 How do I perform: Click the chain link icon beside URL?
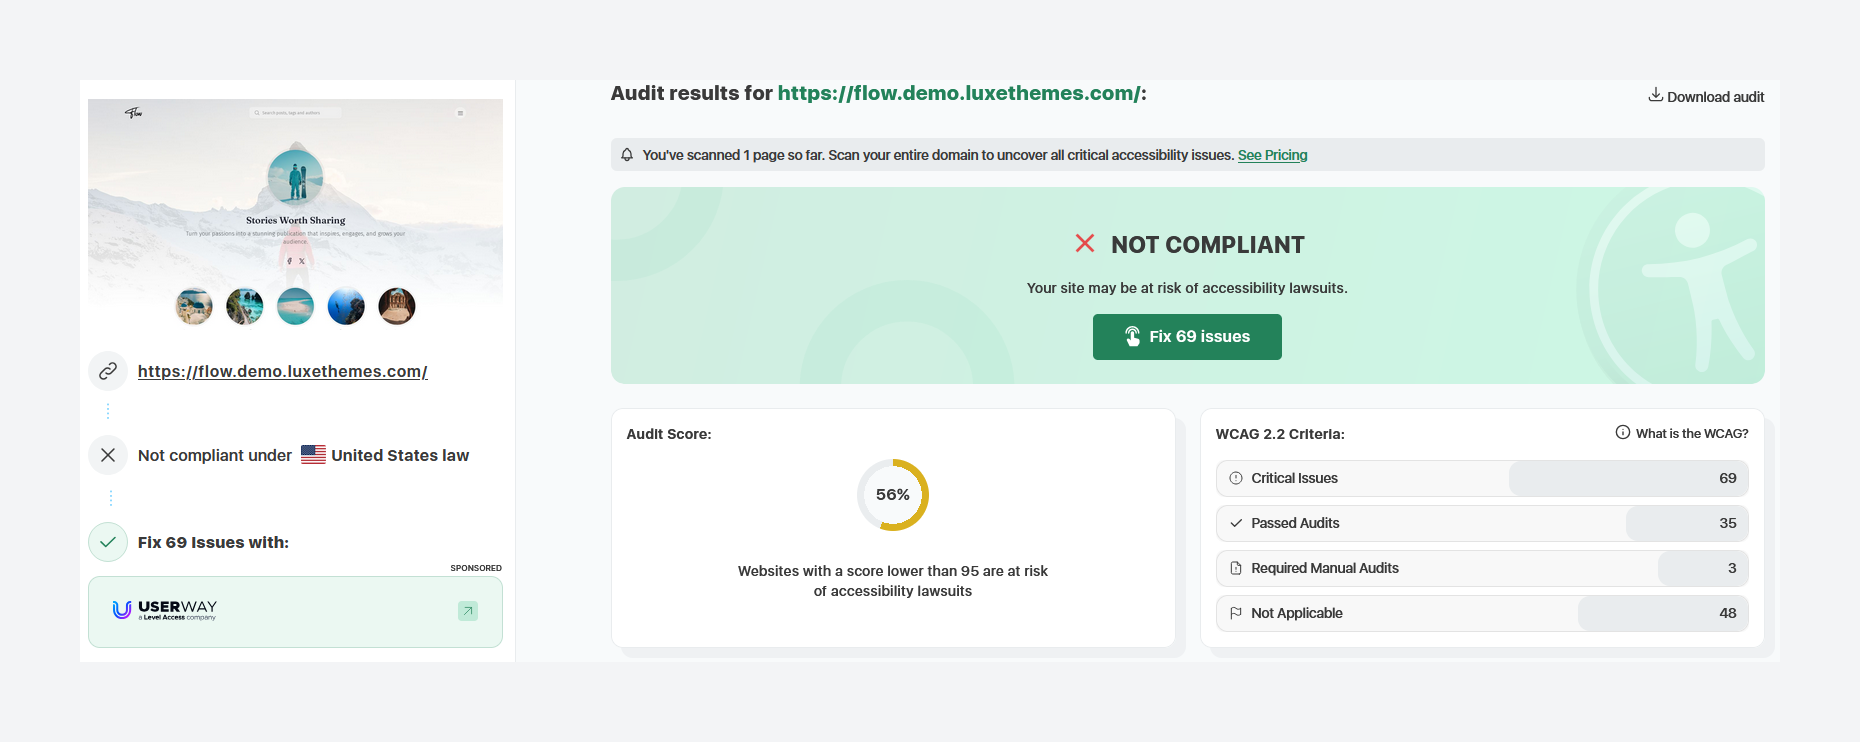tap(108, 371)
